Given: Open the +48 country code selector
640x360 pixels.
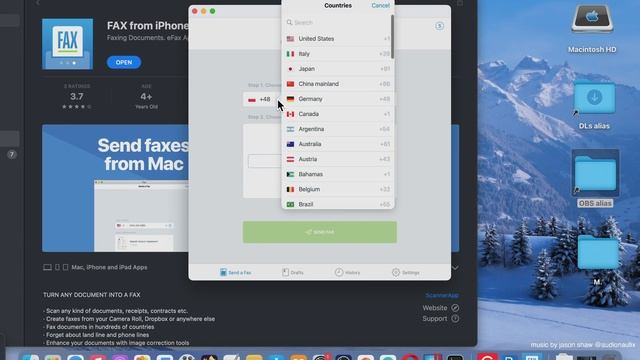Looking at the screenshot, I should click(261, 100).
